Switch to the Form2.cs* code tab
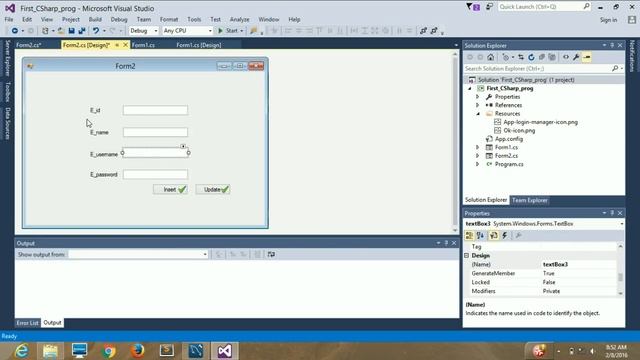 pyautogui.click(x=29, y=45)
